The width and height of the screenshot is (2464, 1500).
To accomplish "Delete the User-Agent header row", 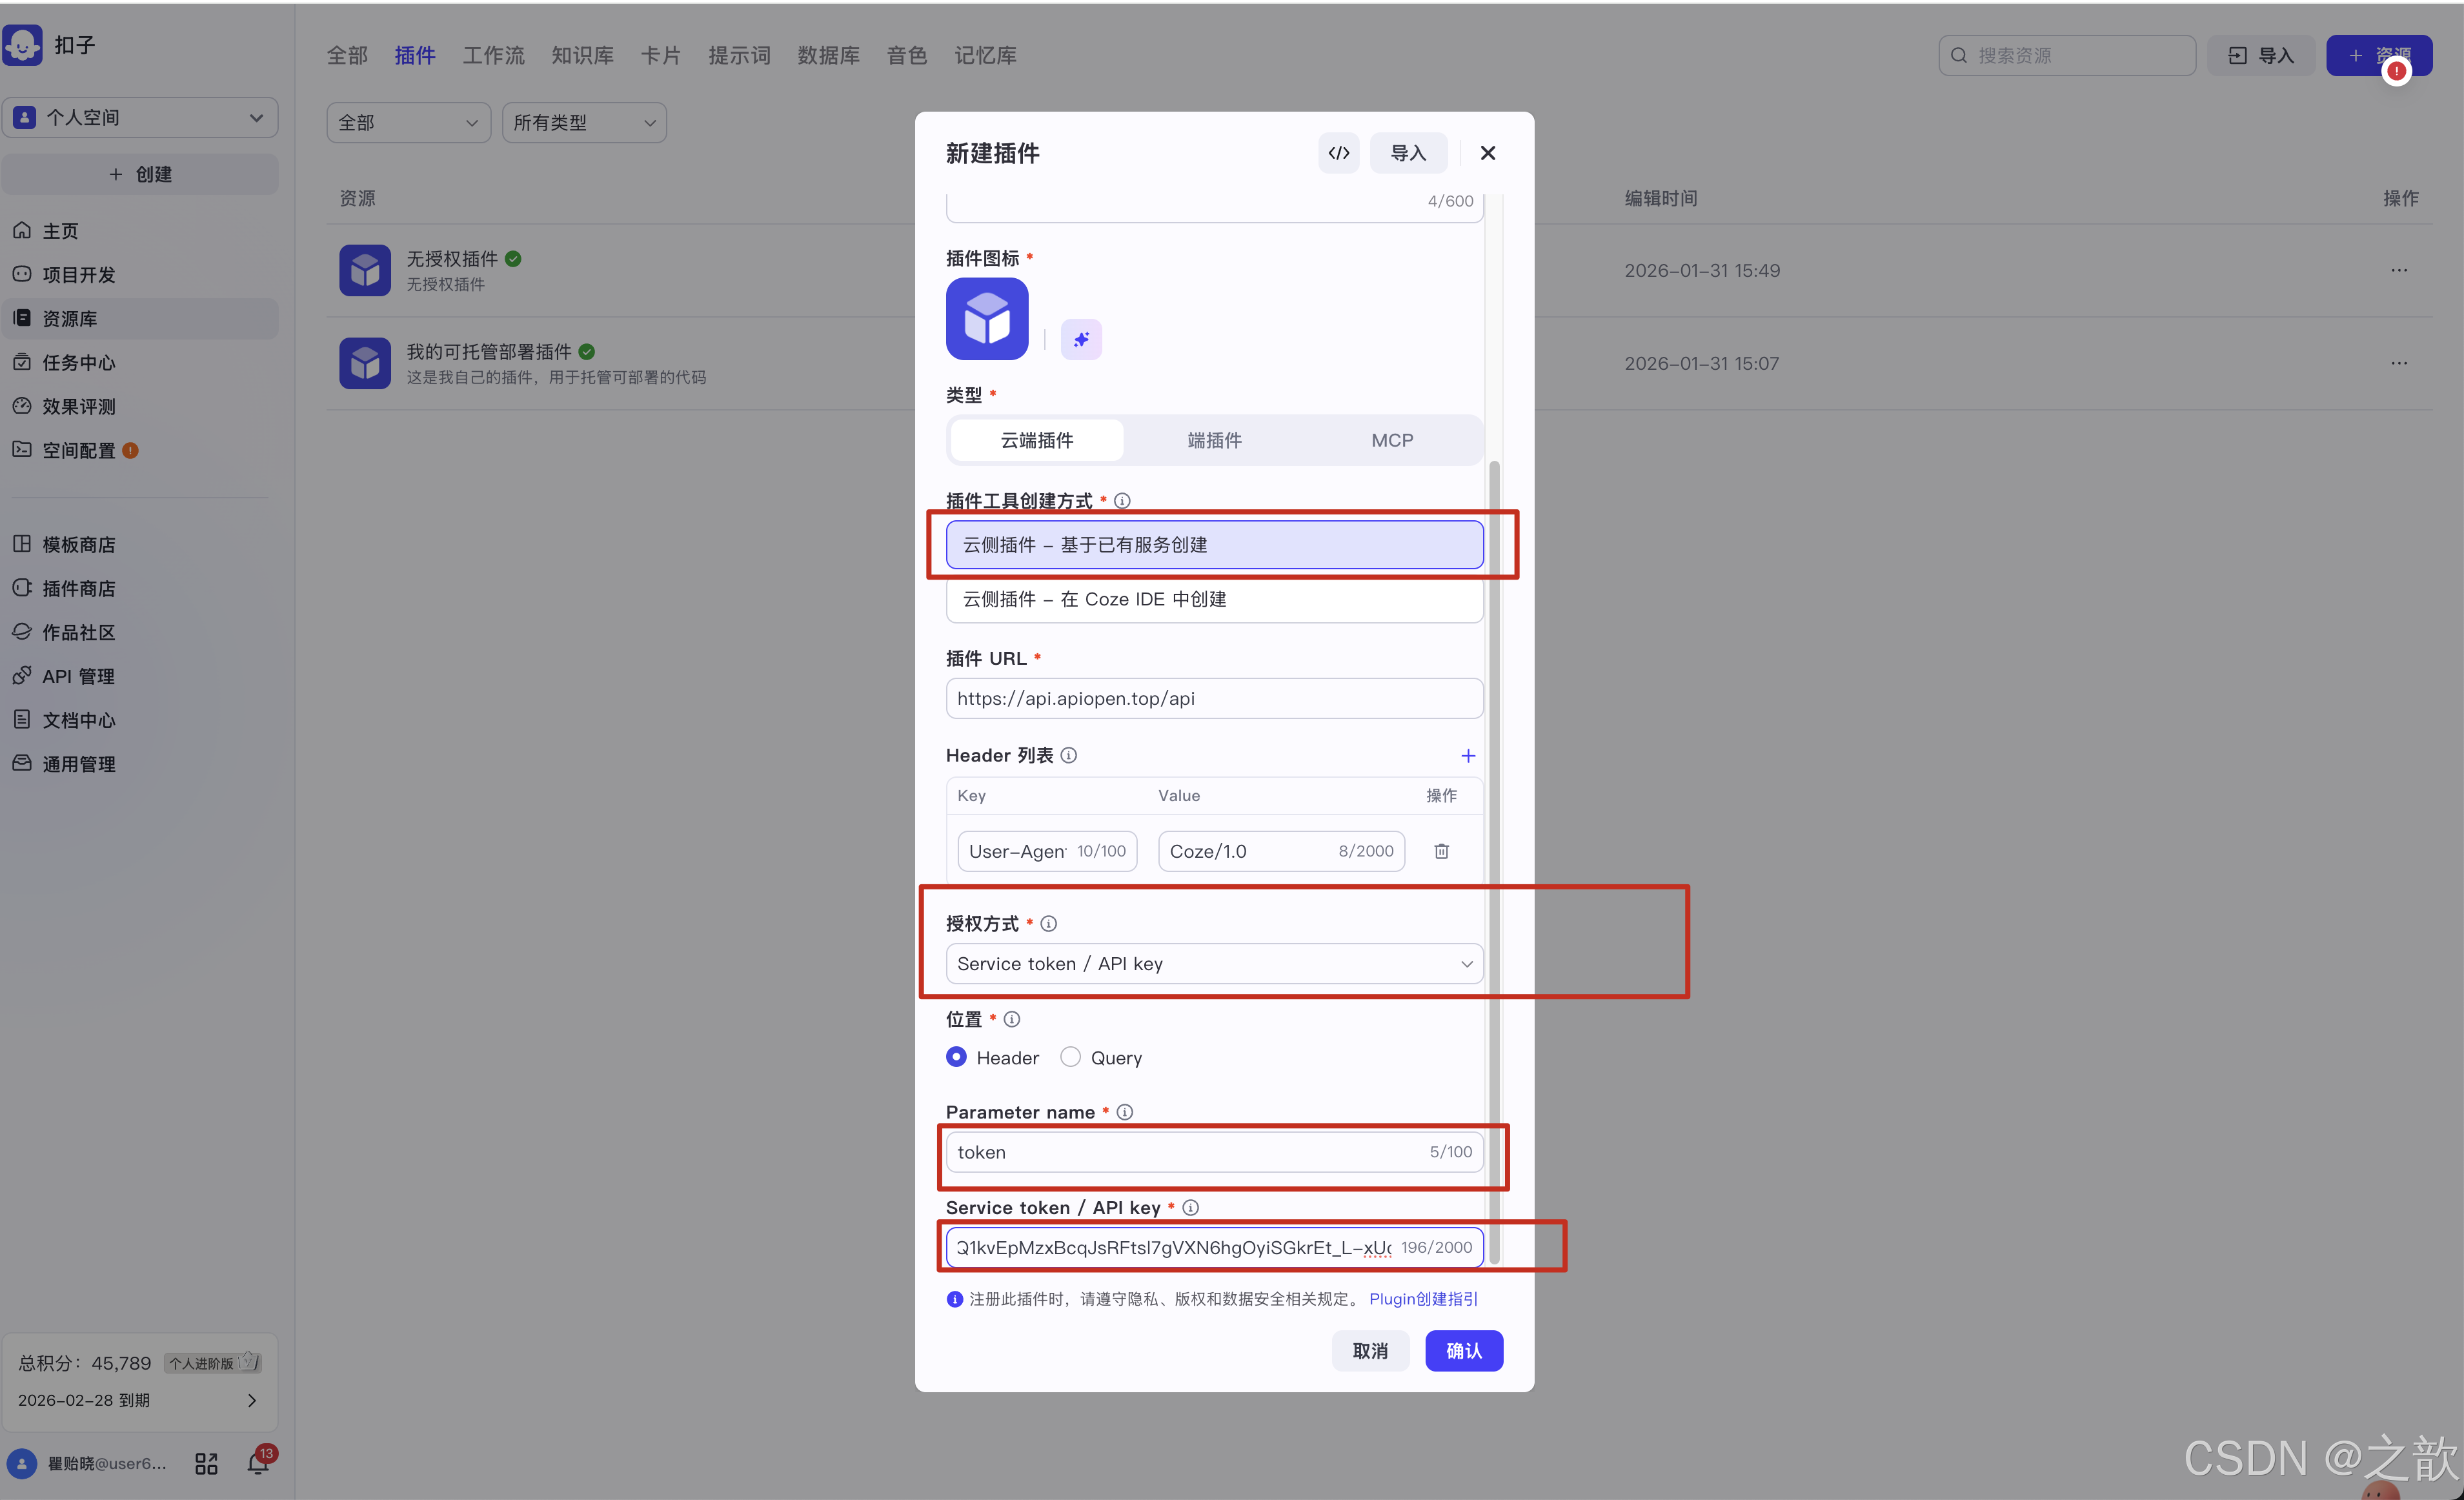I will tap(1441, 851).
